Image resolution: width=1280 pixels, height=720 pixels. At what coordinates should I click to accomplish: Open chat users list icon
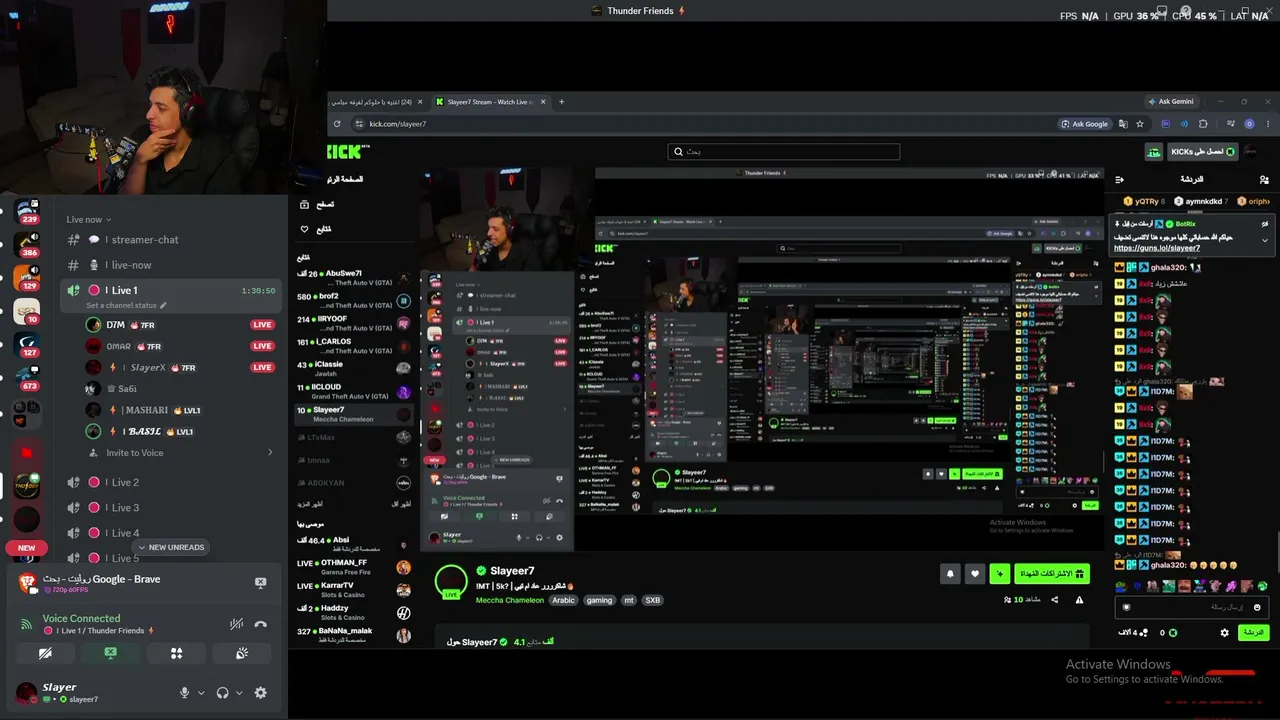[1264, 180]
